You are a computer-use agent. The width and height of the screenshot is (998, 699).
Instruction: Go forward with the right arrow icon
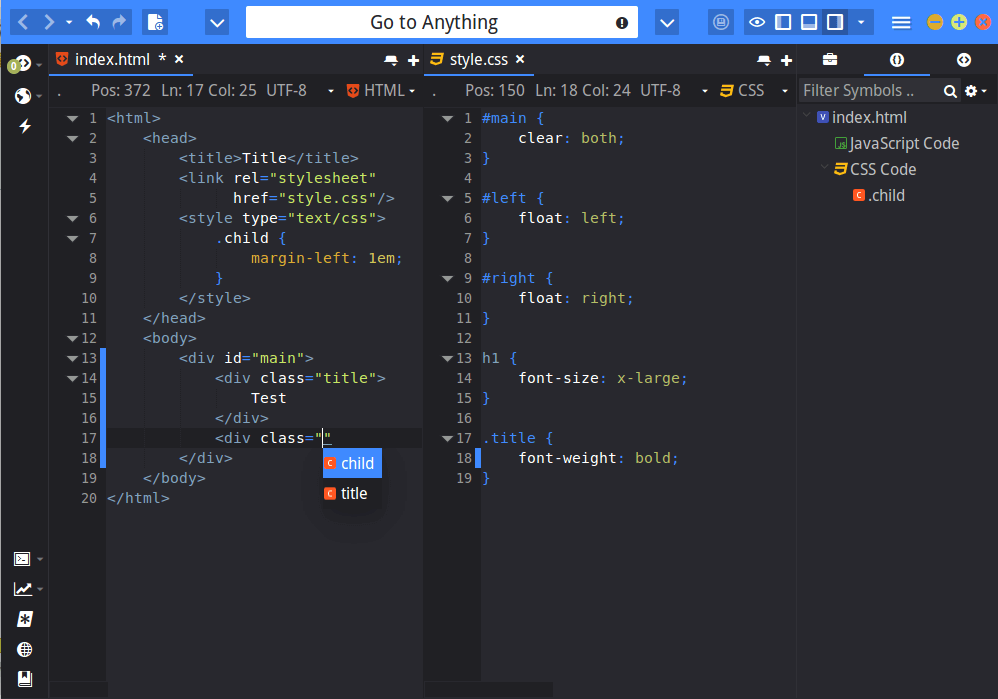(49, 22)
